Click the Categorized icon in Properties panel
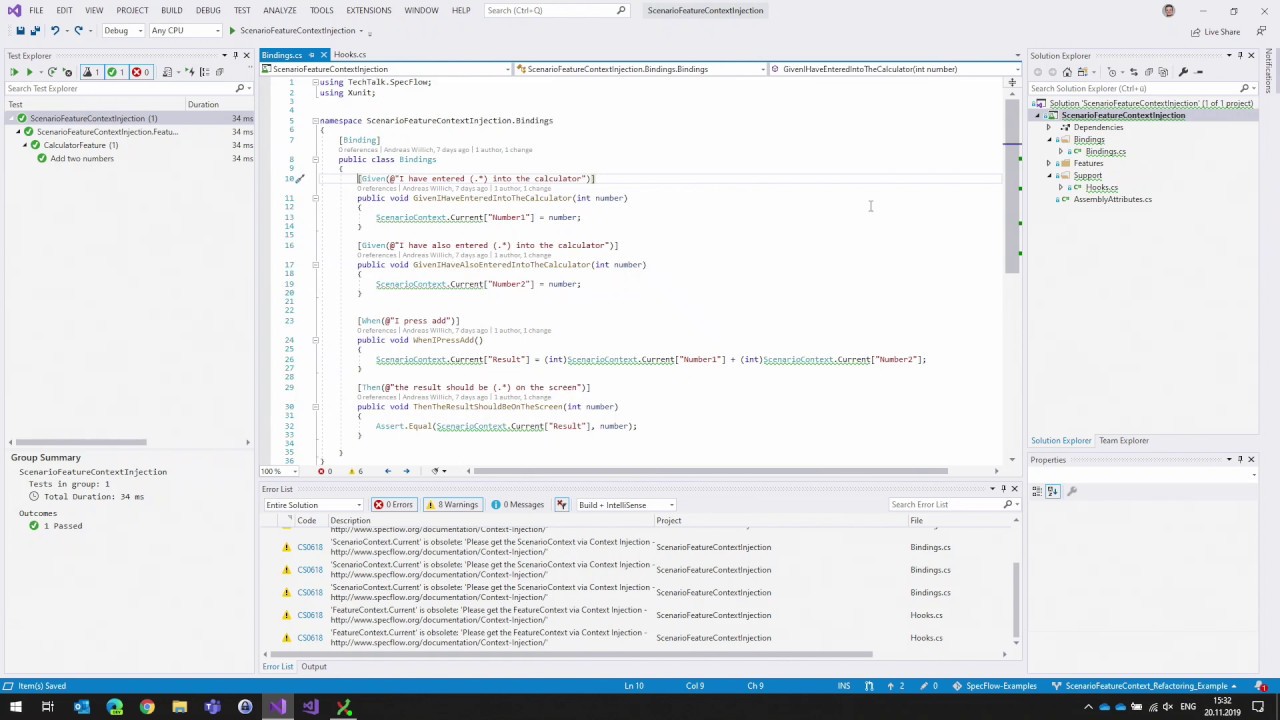The image size is (1280, 720). [1037, 491]
